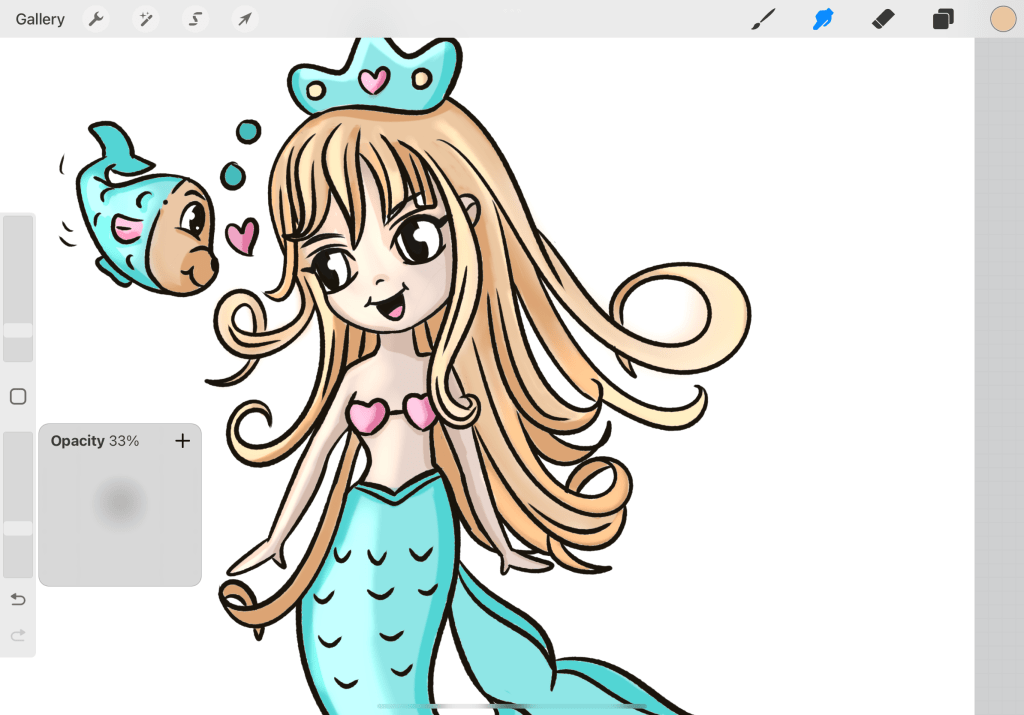Screen dimensions: 1024x715
Task: Click the Opacity 33% label
Action: (95, 441)
